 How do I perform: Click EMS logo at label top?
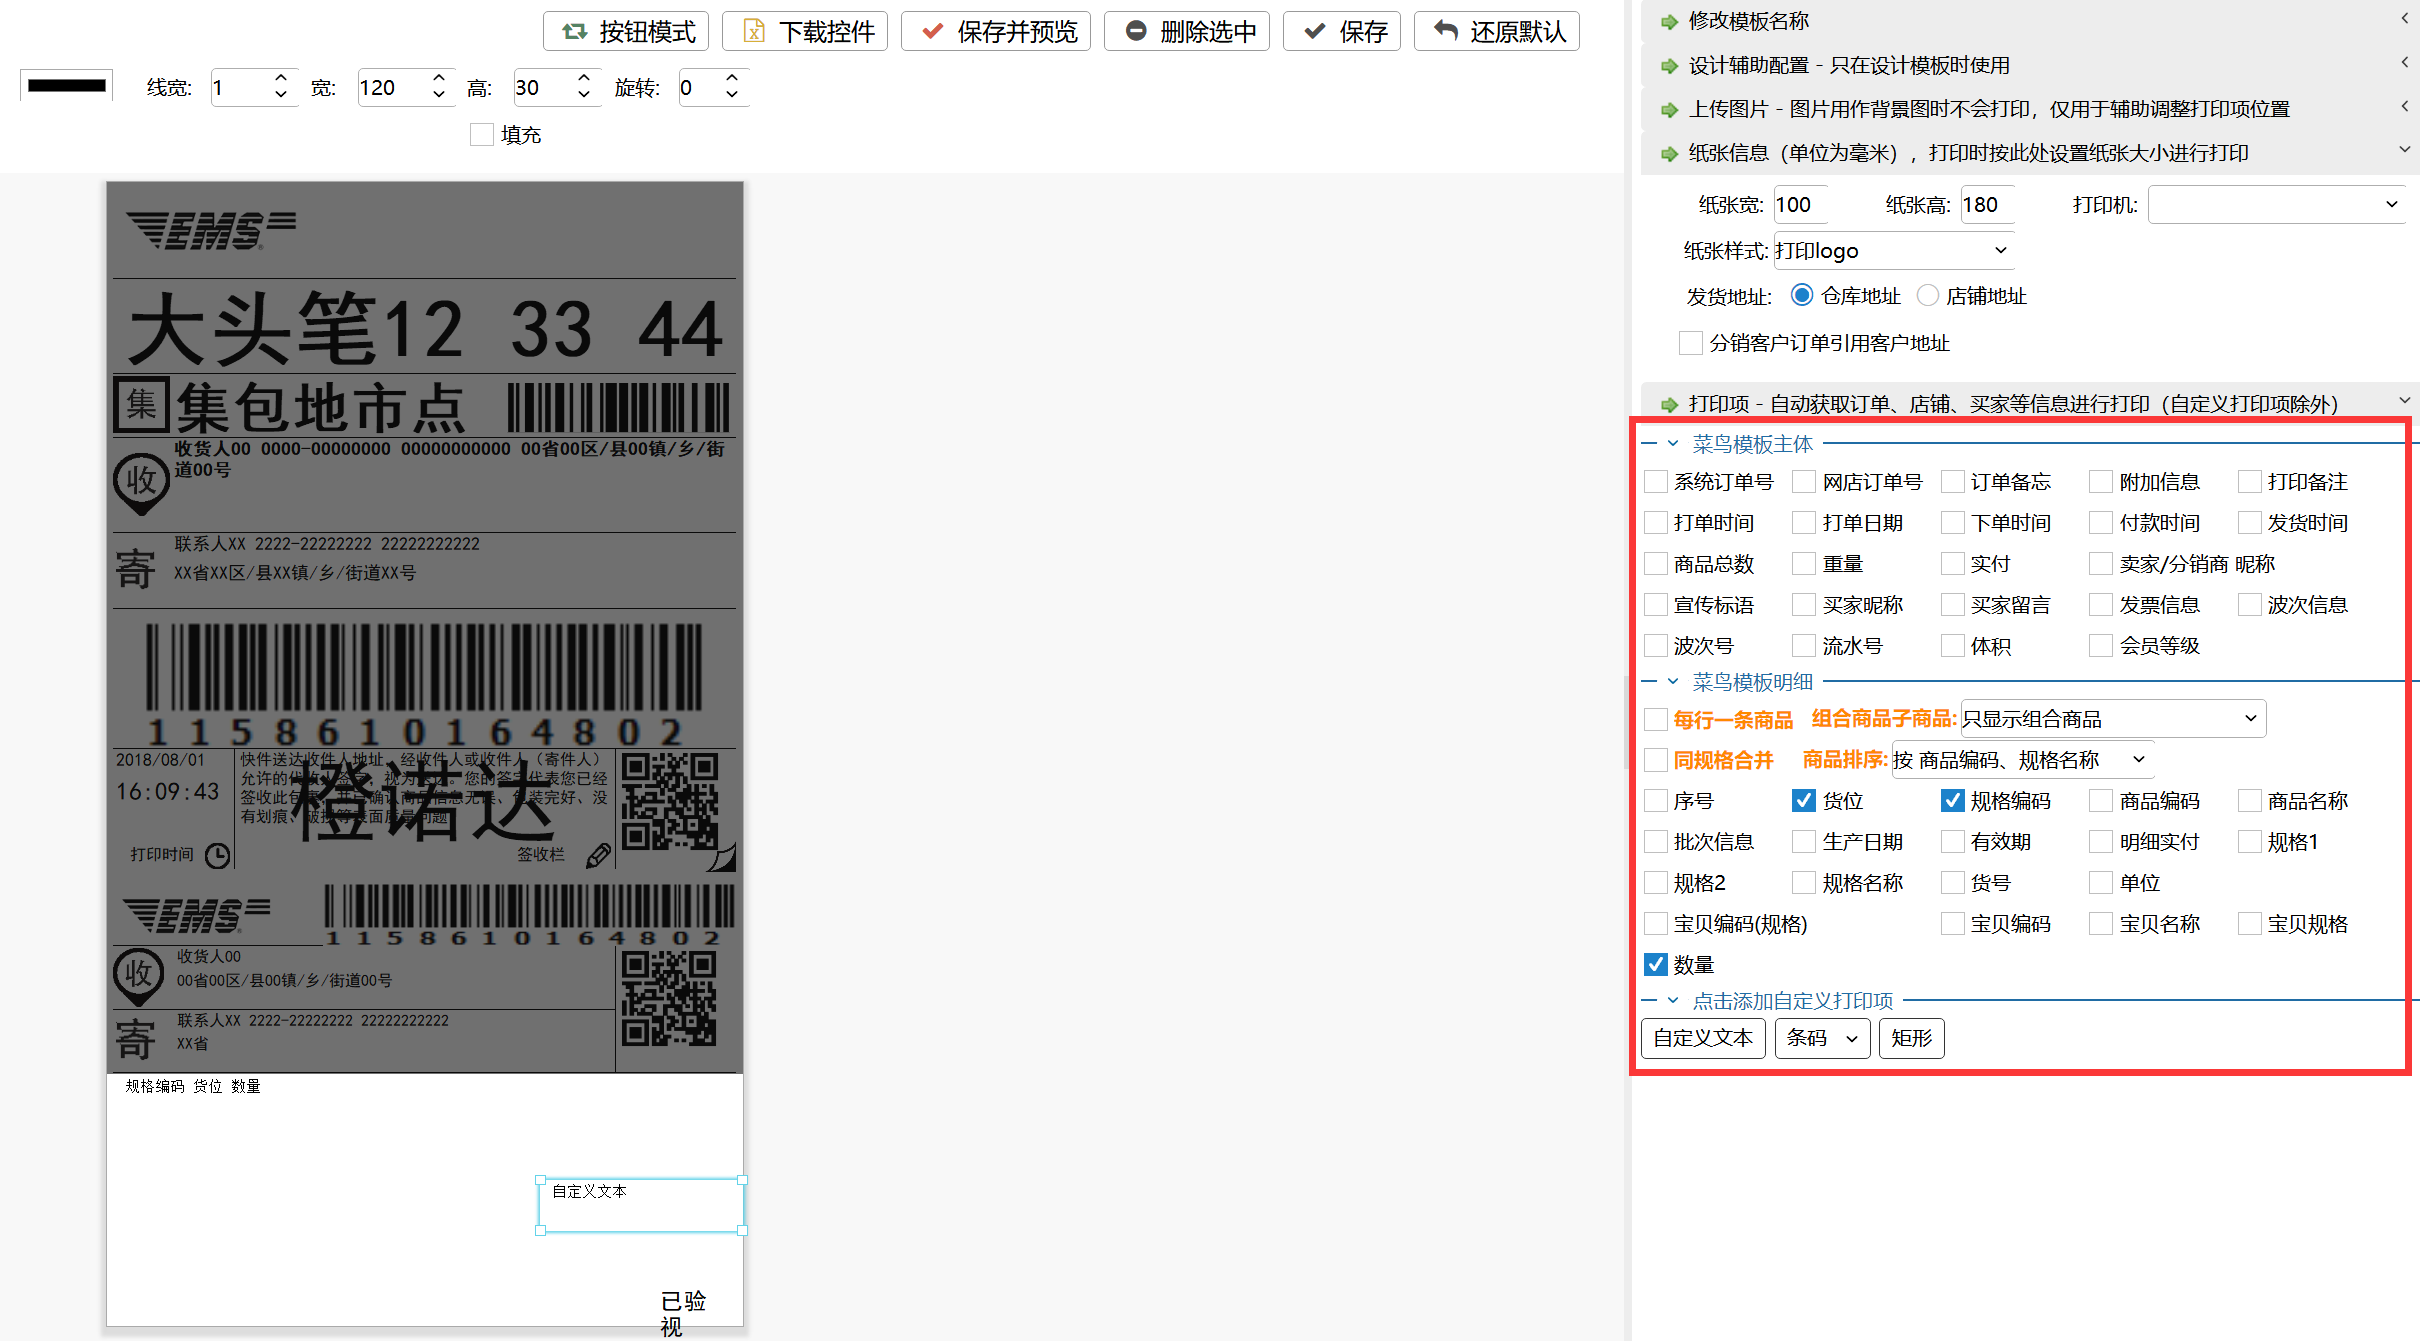(x=211, y=230)
